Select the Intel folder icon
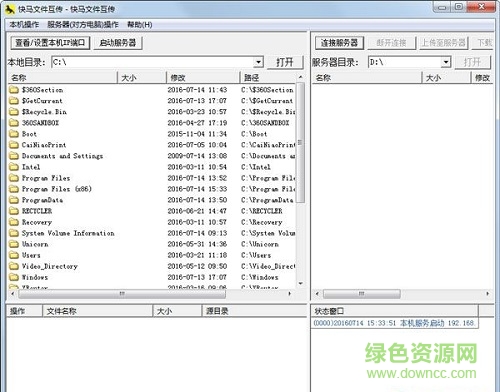500x392 pixels. click(x=14, y=167)
